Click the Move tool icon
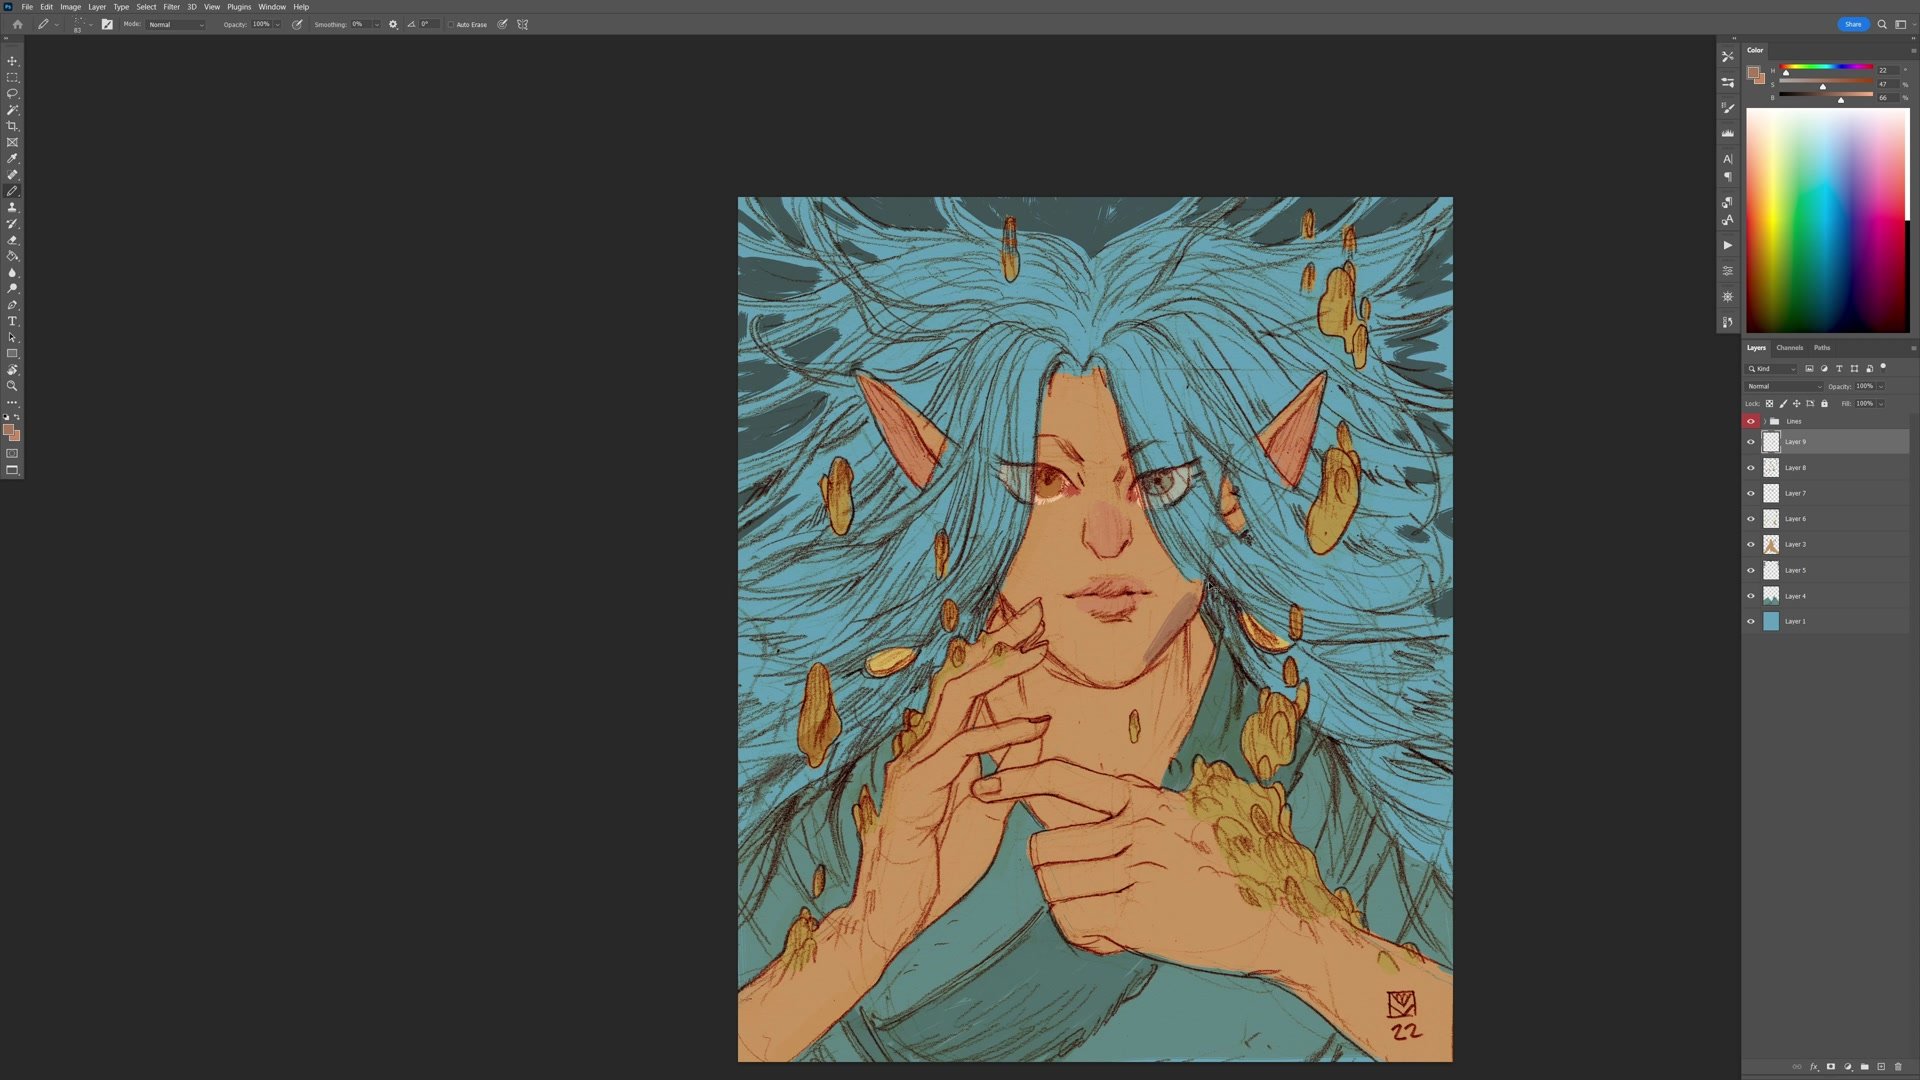The width and height of the screenshot is (1920, 1080). (12, 61)
